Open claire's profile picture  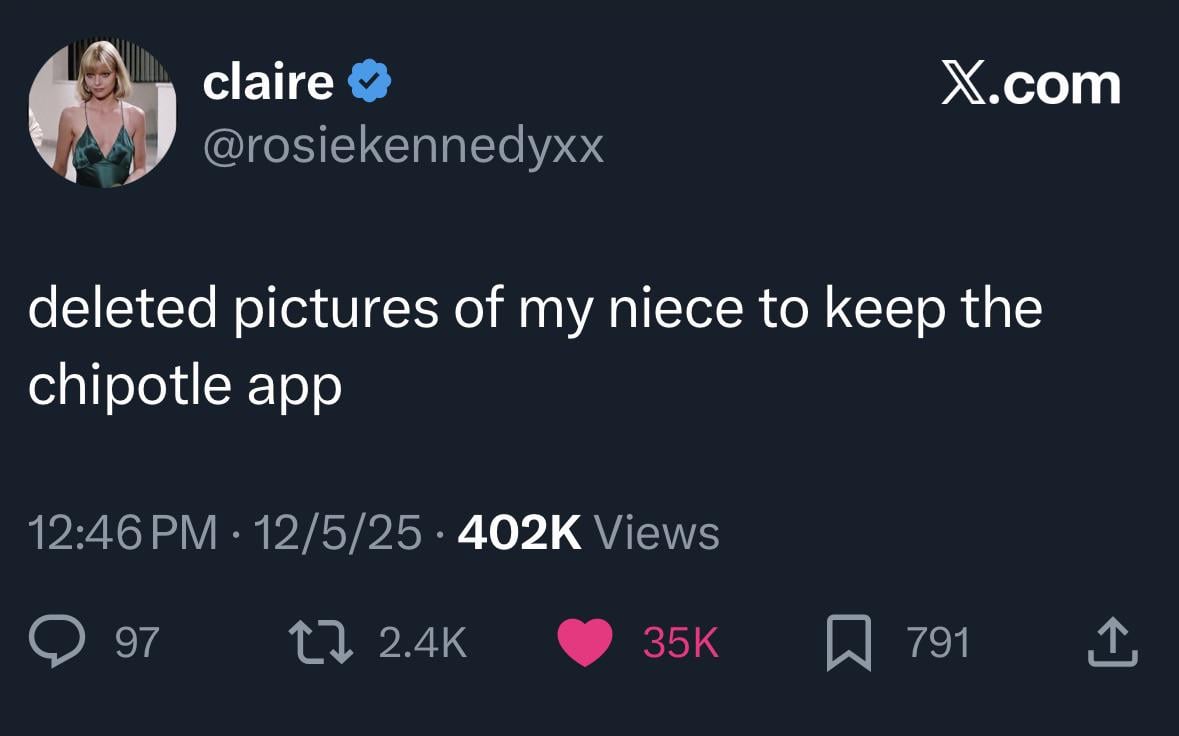(102, 113)
